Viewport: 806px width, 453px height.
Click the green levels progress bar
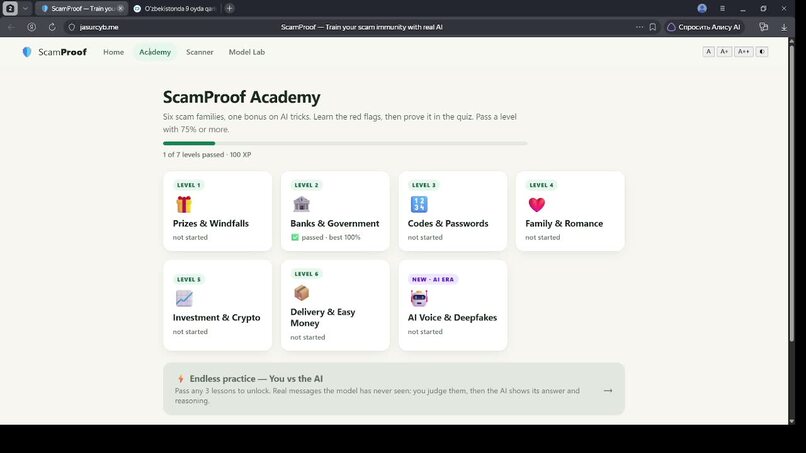[345, 143]
